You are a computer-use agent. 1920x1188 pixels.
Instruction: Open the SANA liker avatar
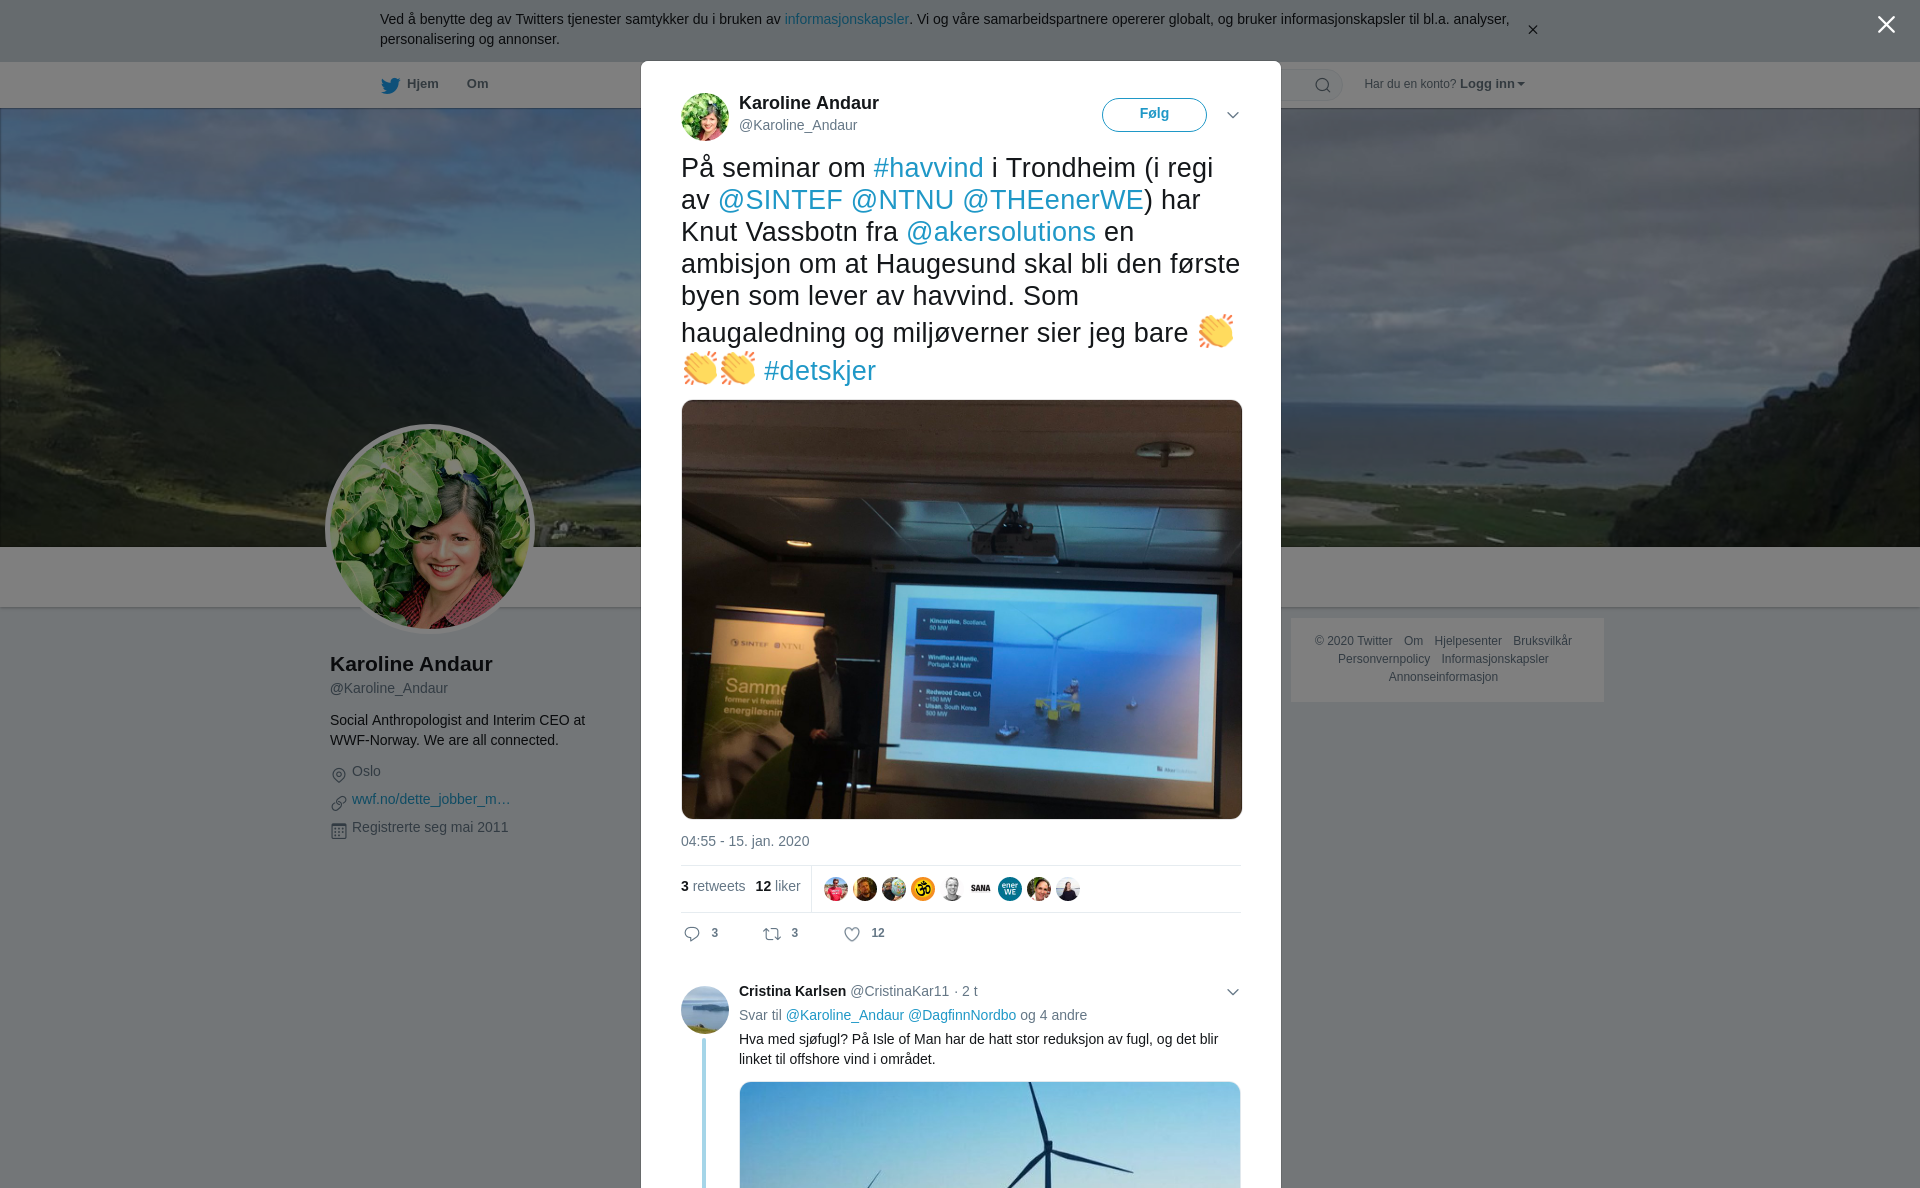981,889
